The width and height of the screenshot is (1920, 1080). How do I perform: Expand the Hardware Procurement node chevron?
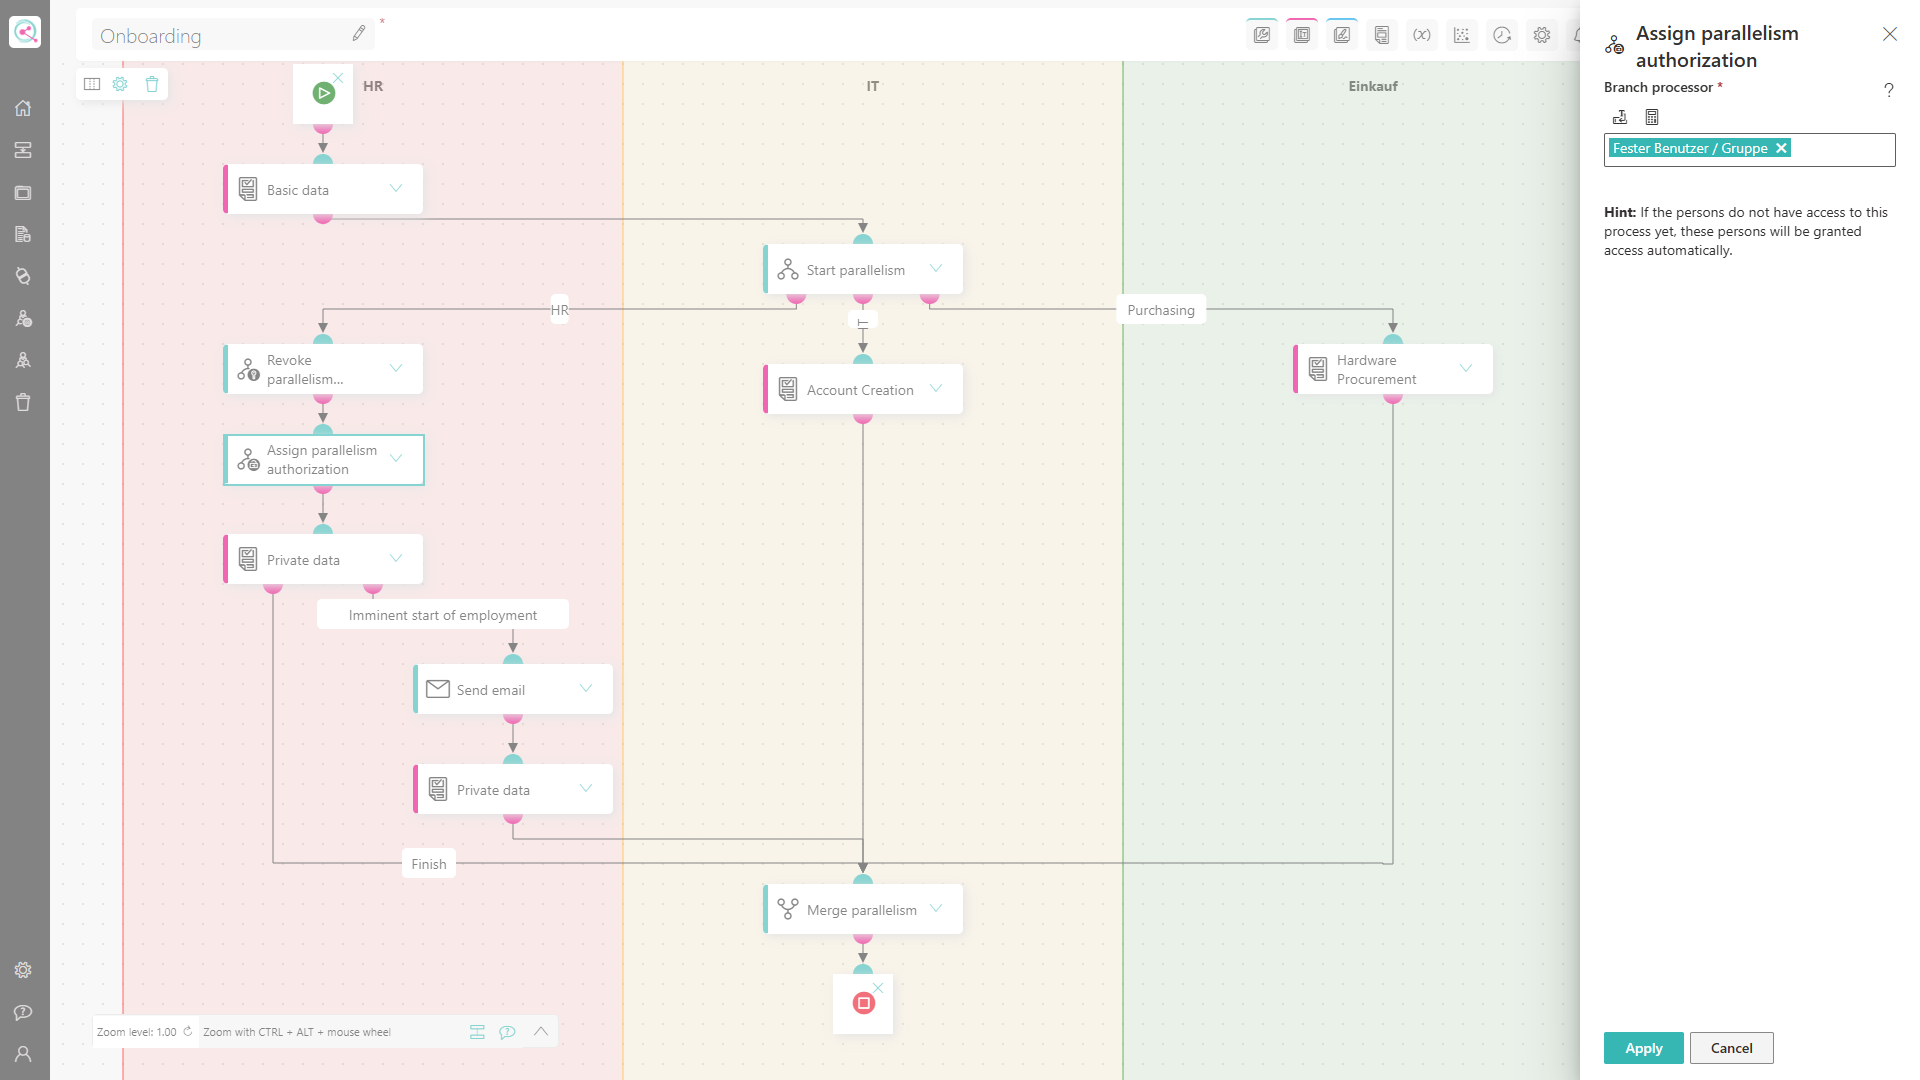pyautogui.click(x=1466, y=368)
